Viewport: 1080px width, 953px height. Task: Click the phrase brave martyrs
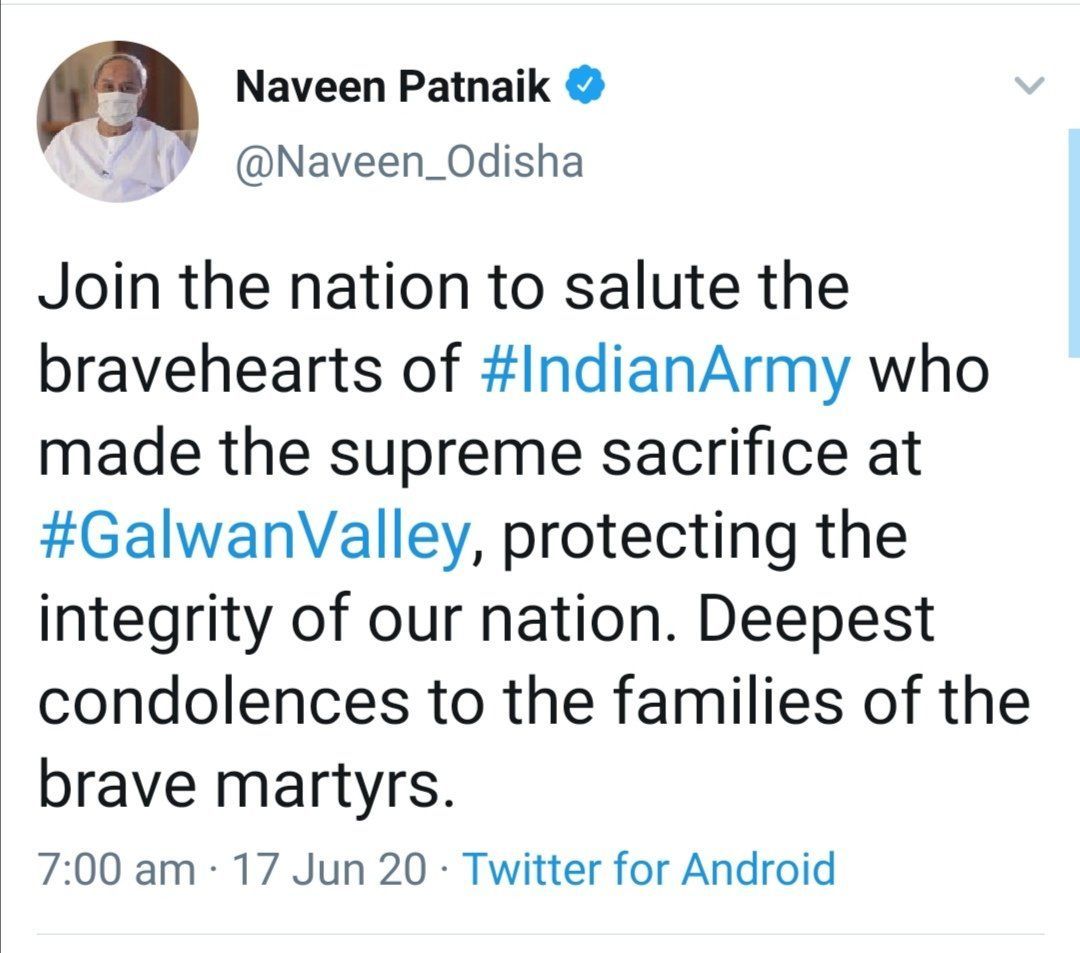247,787
